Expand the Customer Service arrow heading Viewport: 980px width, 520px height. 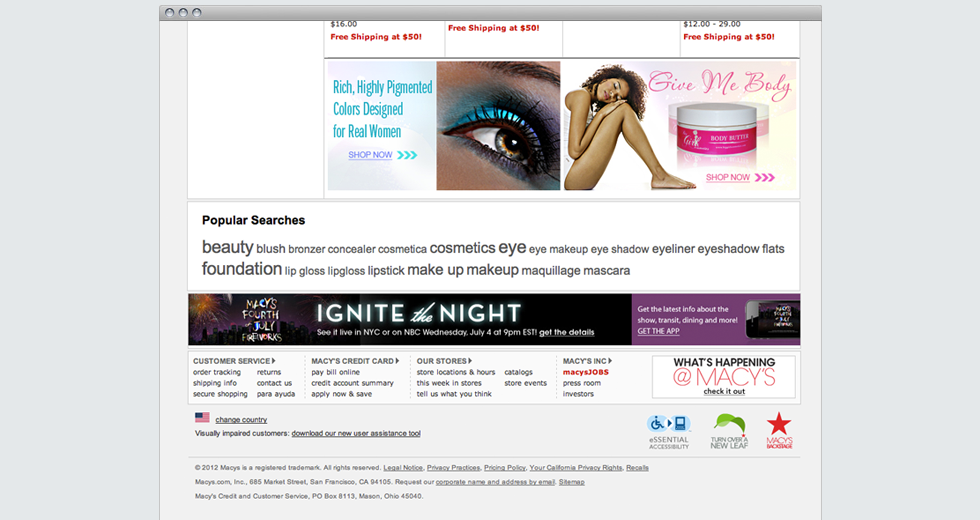point(234,361)
